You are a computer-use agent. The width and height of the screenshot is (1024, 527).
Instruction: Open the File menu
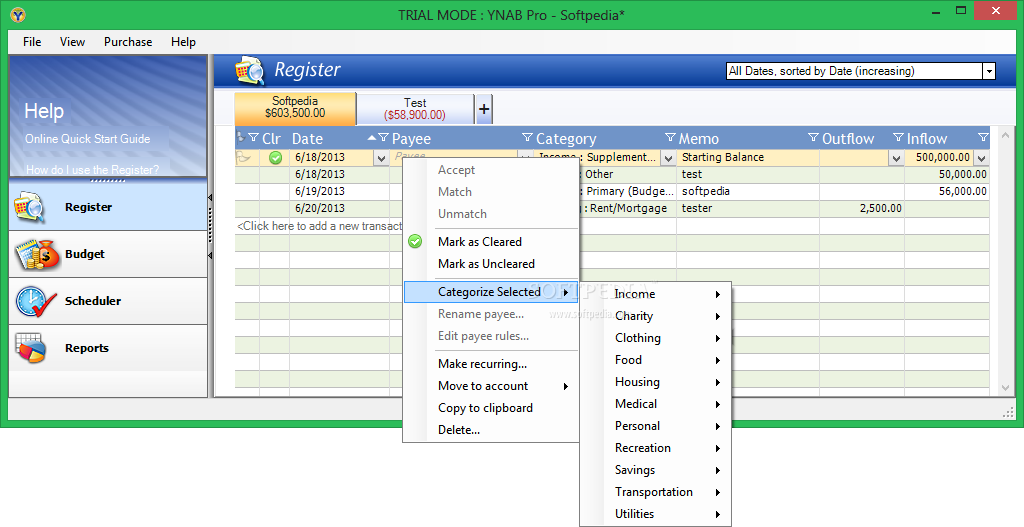click(32, 42)
